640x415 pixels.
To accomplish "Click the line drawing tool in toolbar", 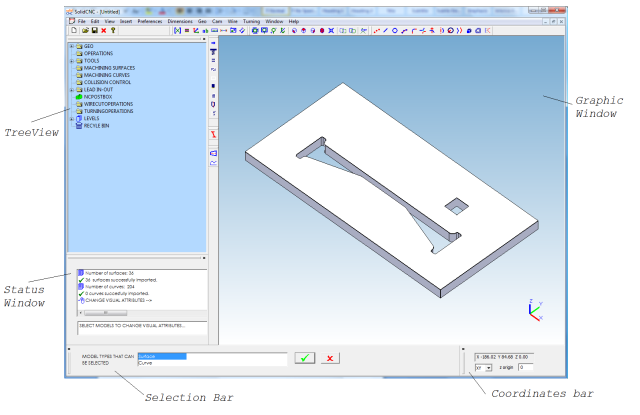I will 385,30.
